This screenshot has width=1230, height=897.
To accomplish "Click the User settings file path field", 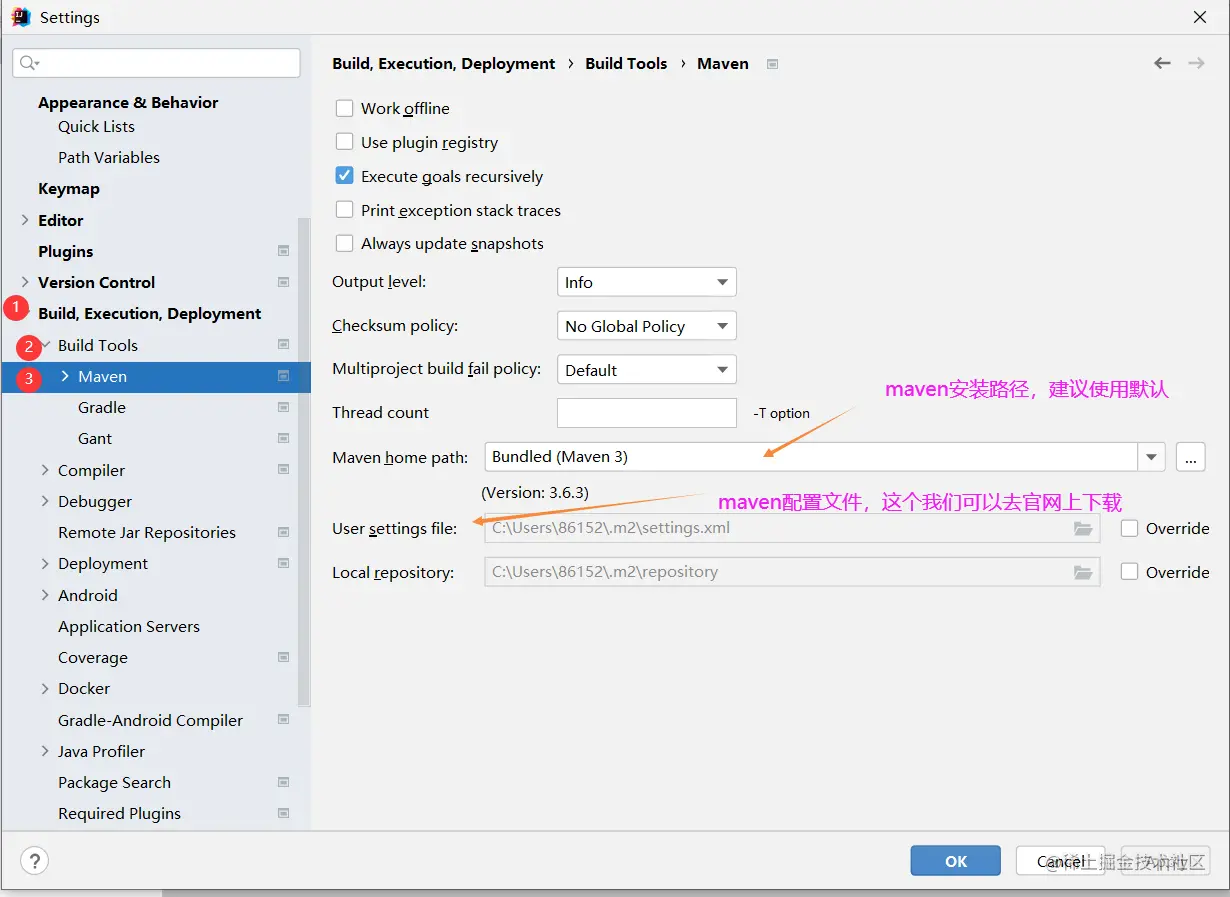I will click(792, 528).
